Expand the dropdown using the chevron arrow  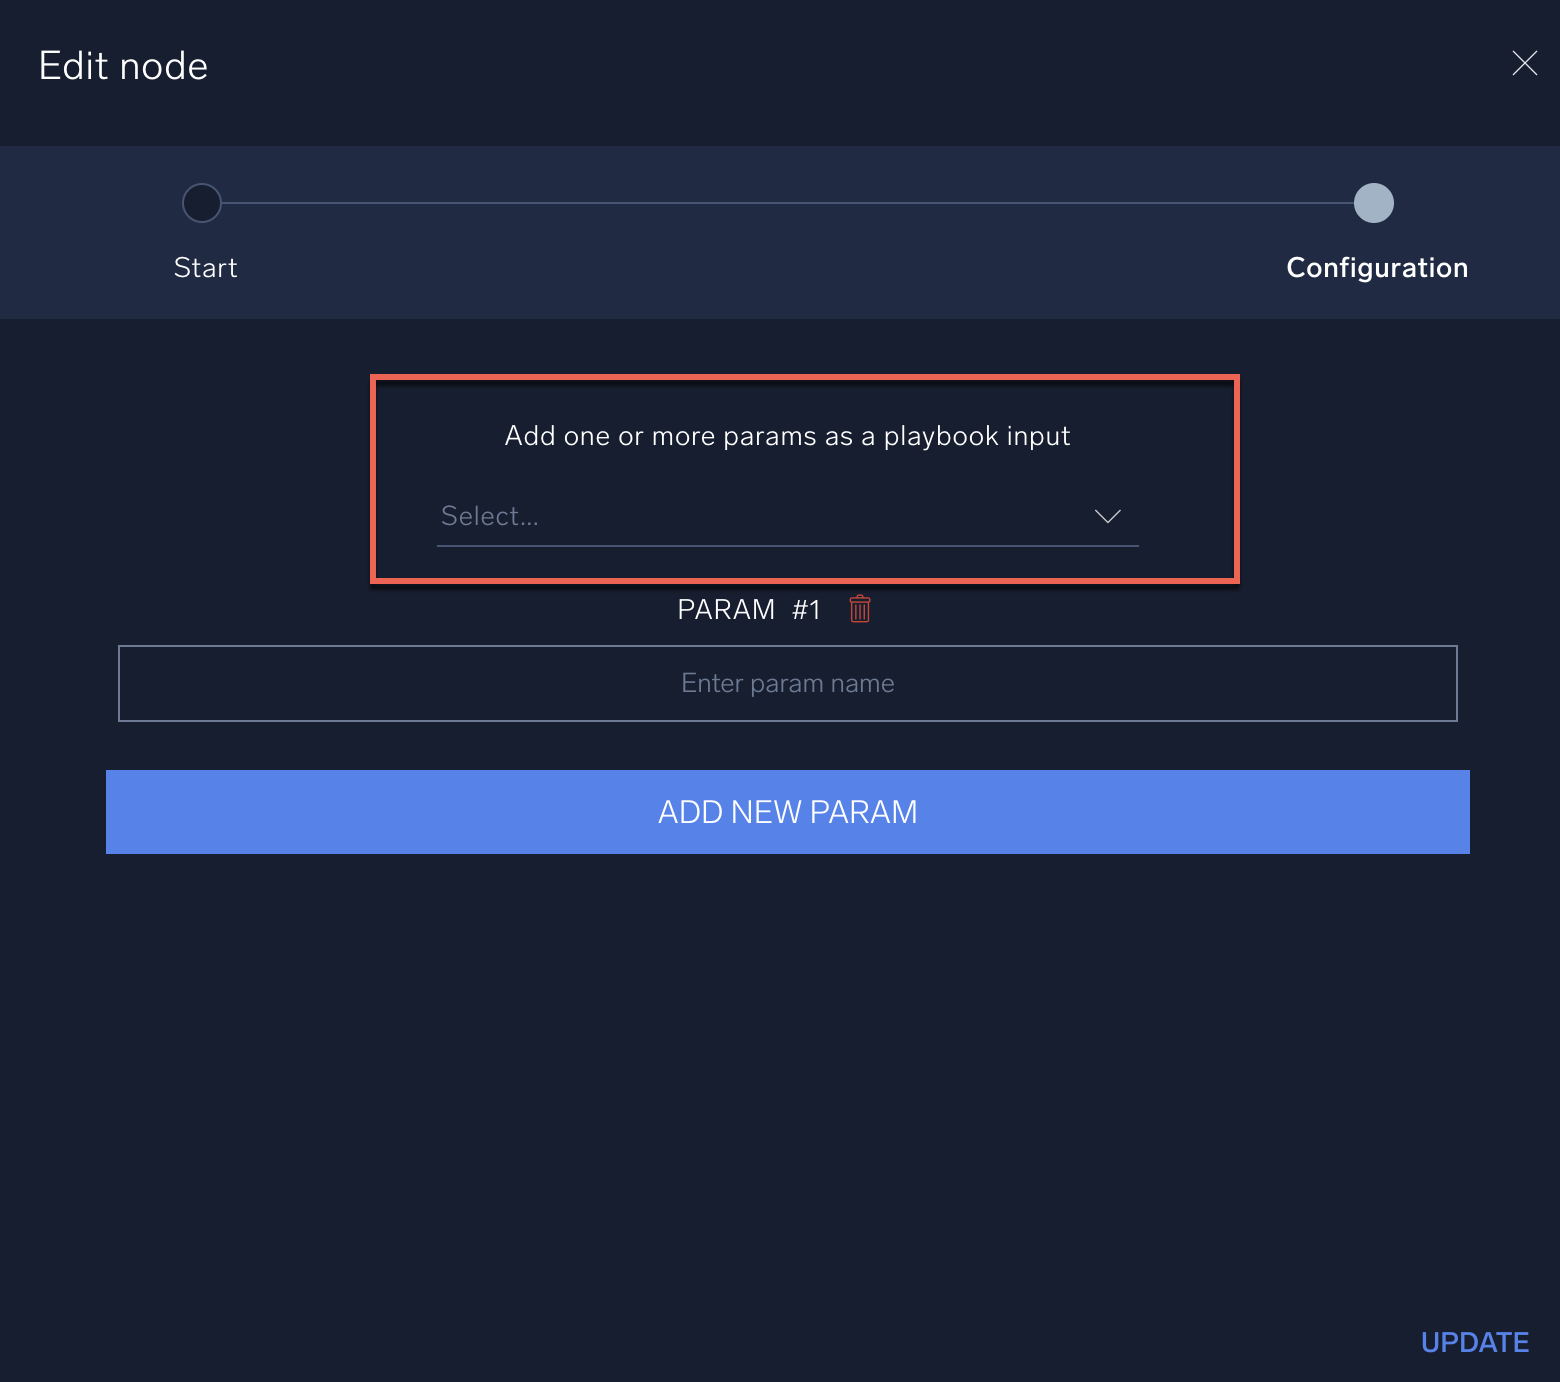(x=1107, y=516)
